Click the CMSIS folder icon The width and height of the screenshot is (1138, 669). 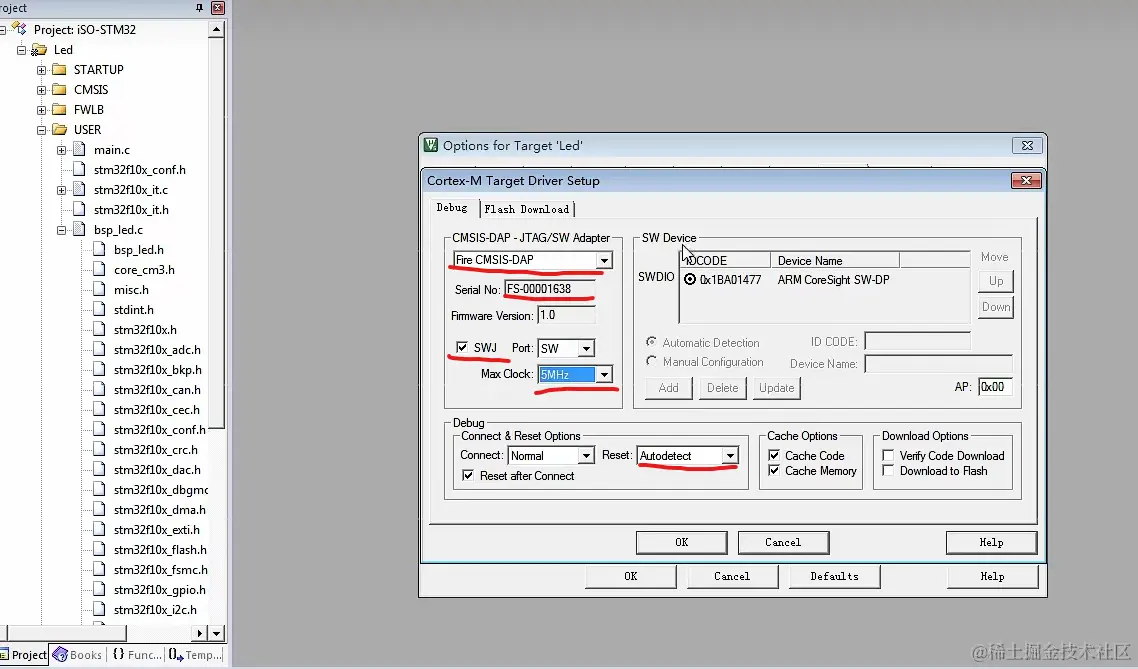pyautogui.click(x=60, y=89)
